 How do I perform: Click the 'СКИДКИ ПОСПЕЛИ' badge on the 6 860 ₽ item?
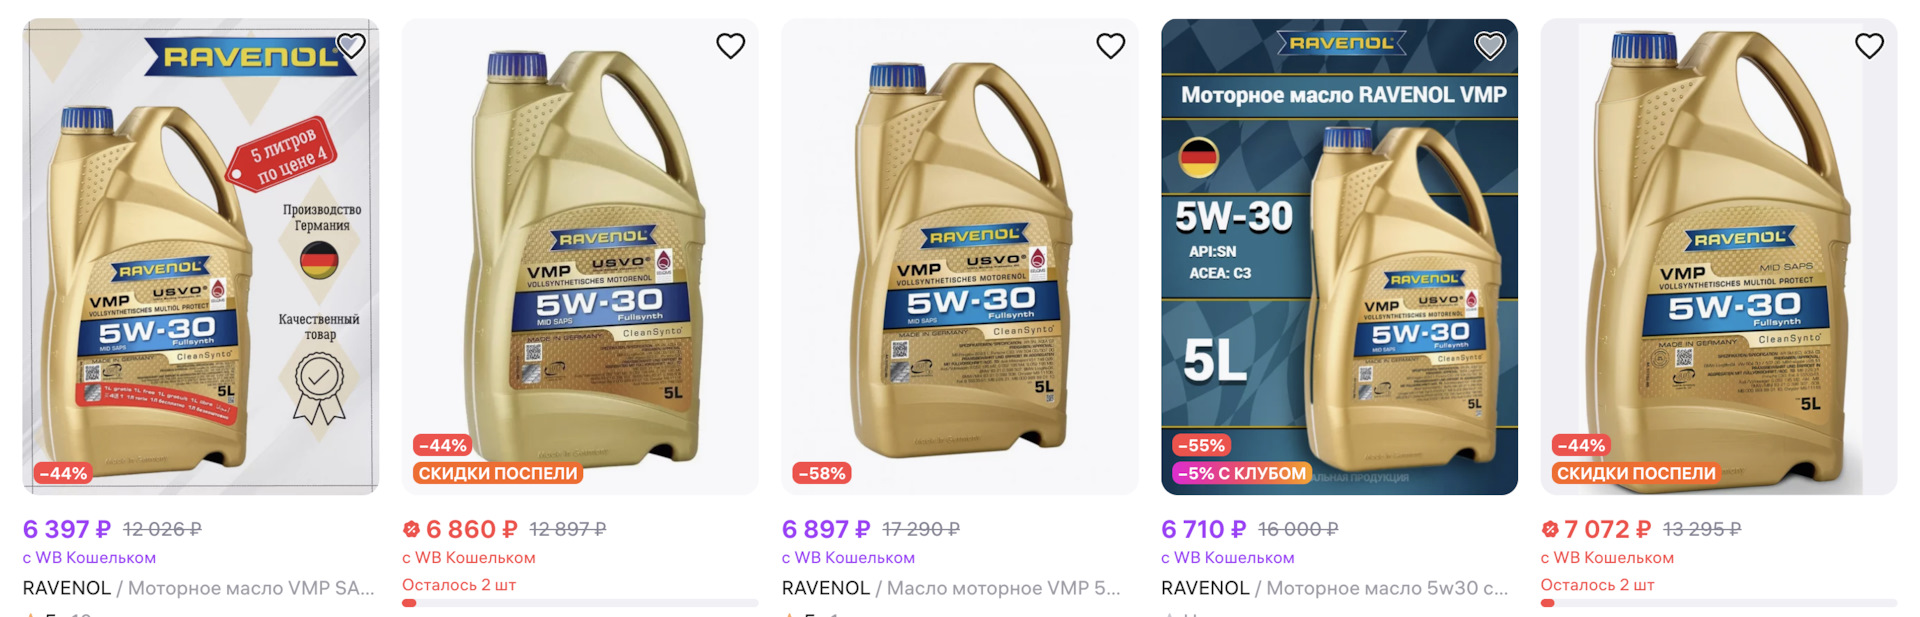(x=497, y=473)
